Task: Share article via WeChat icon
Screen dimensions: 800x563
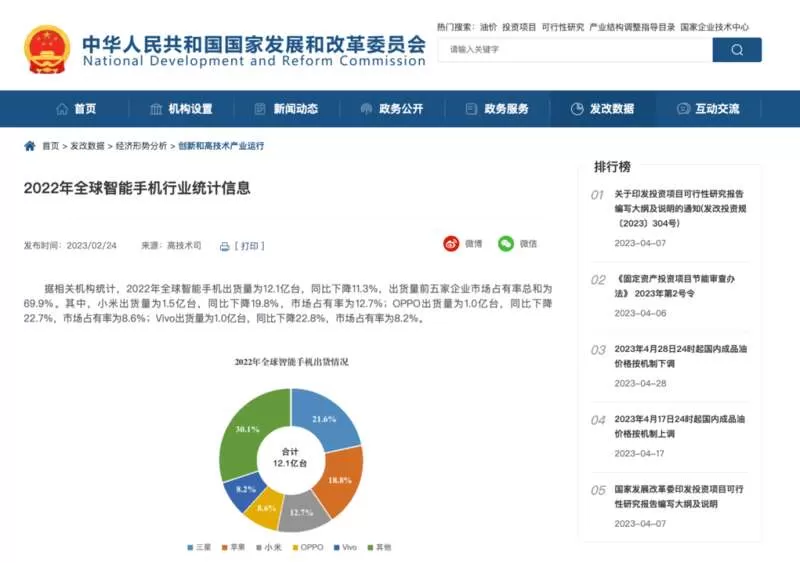Action: point(506,244)
